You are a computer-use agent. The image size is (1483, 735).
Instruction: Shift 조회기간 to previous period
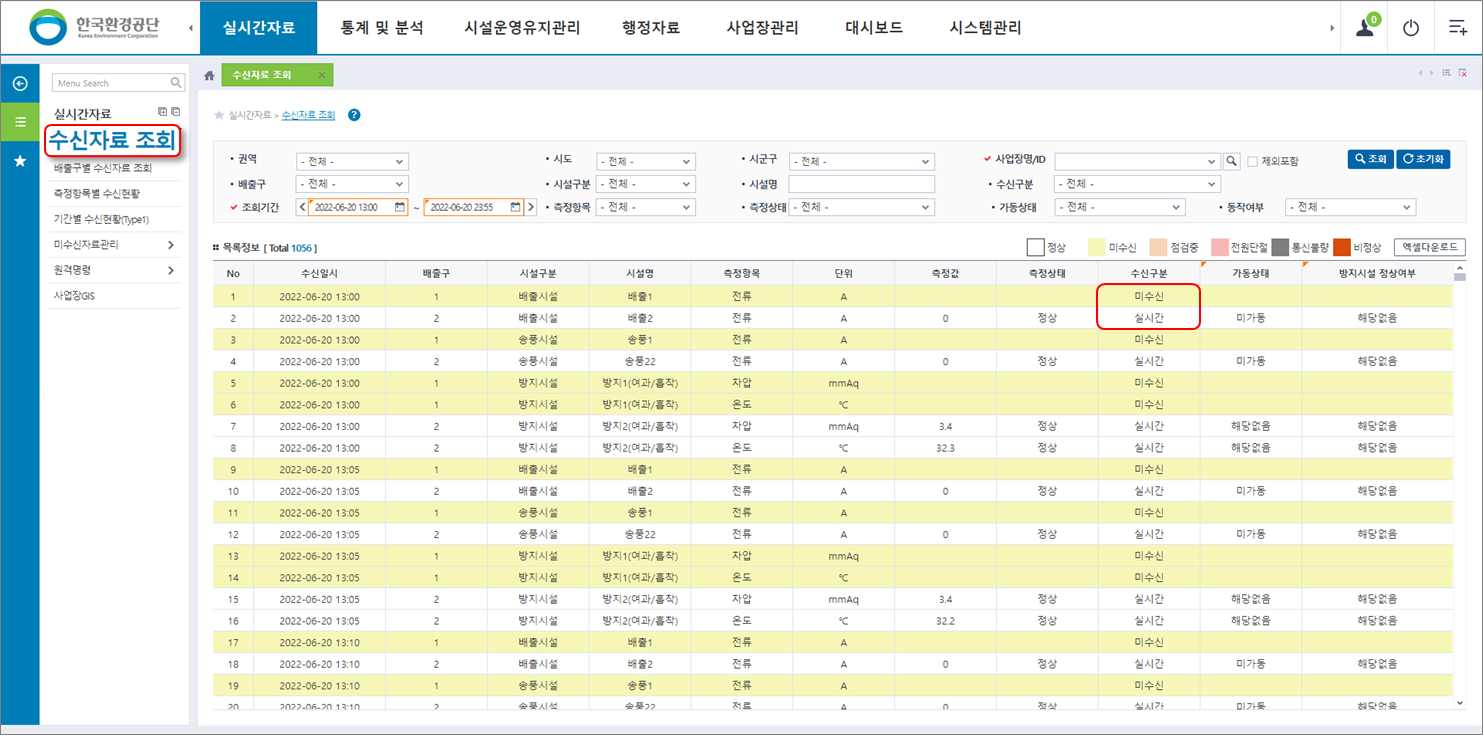301,207
